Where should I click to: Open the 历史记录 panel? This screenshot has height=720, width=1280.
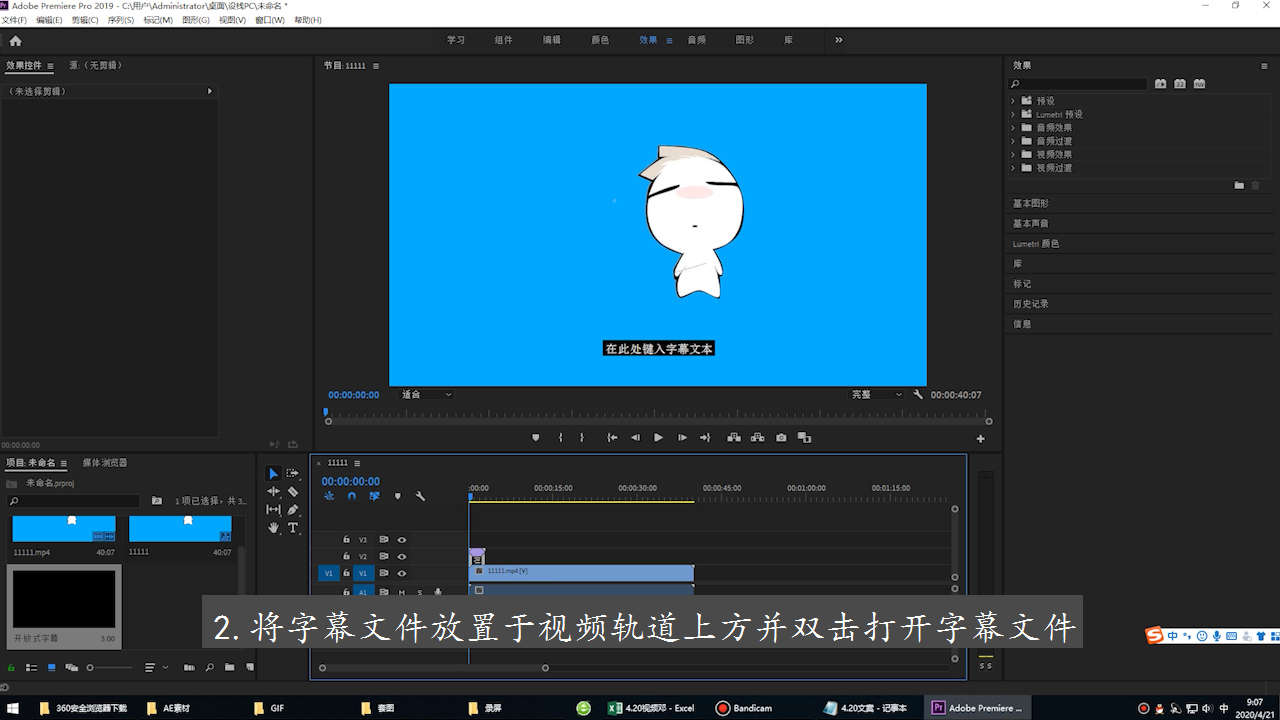click(x=1031, y=304)
